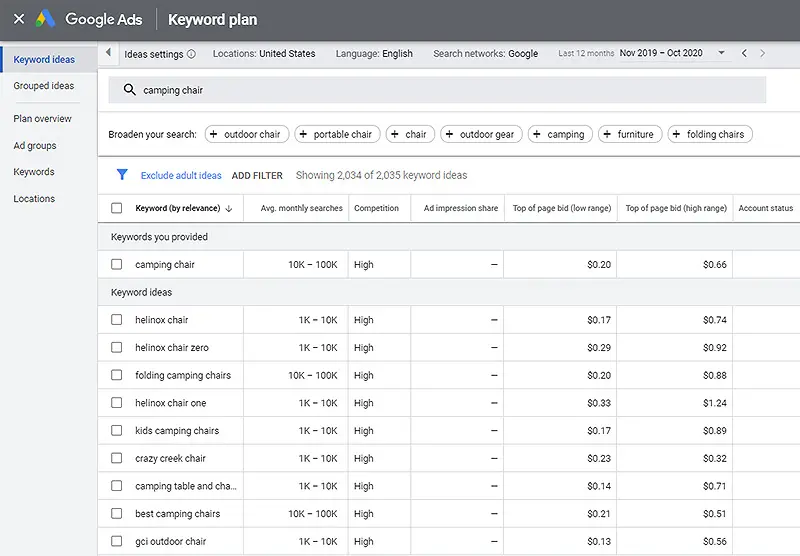The height and width of the screenshot is (556, 800).
Task: Change the Language: English setting
Action: click(374, 54)
